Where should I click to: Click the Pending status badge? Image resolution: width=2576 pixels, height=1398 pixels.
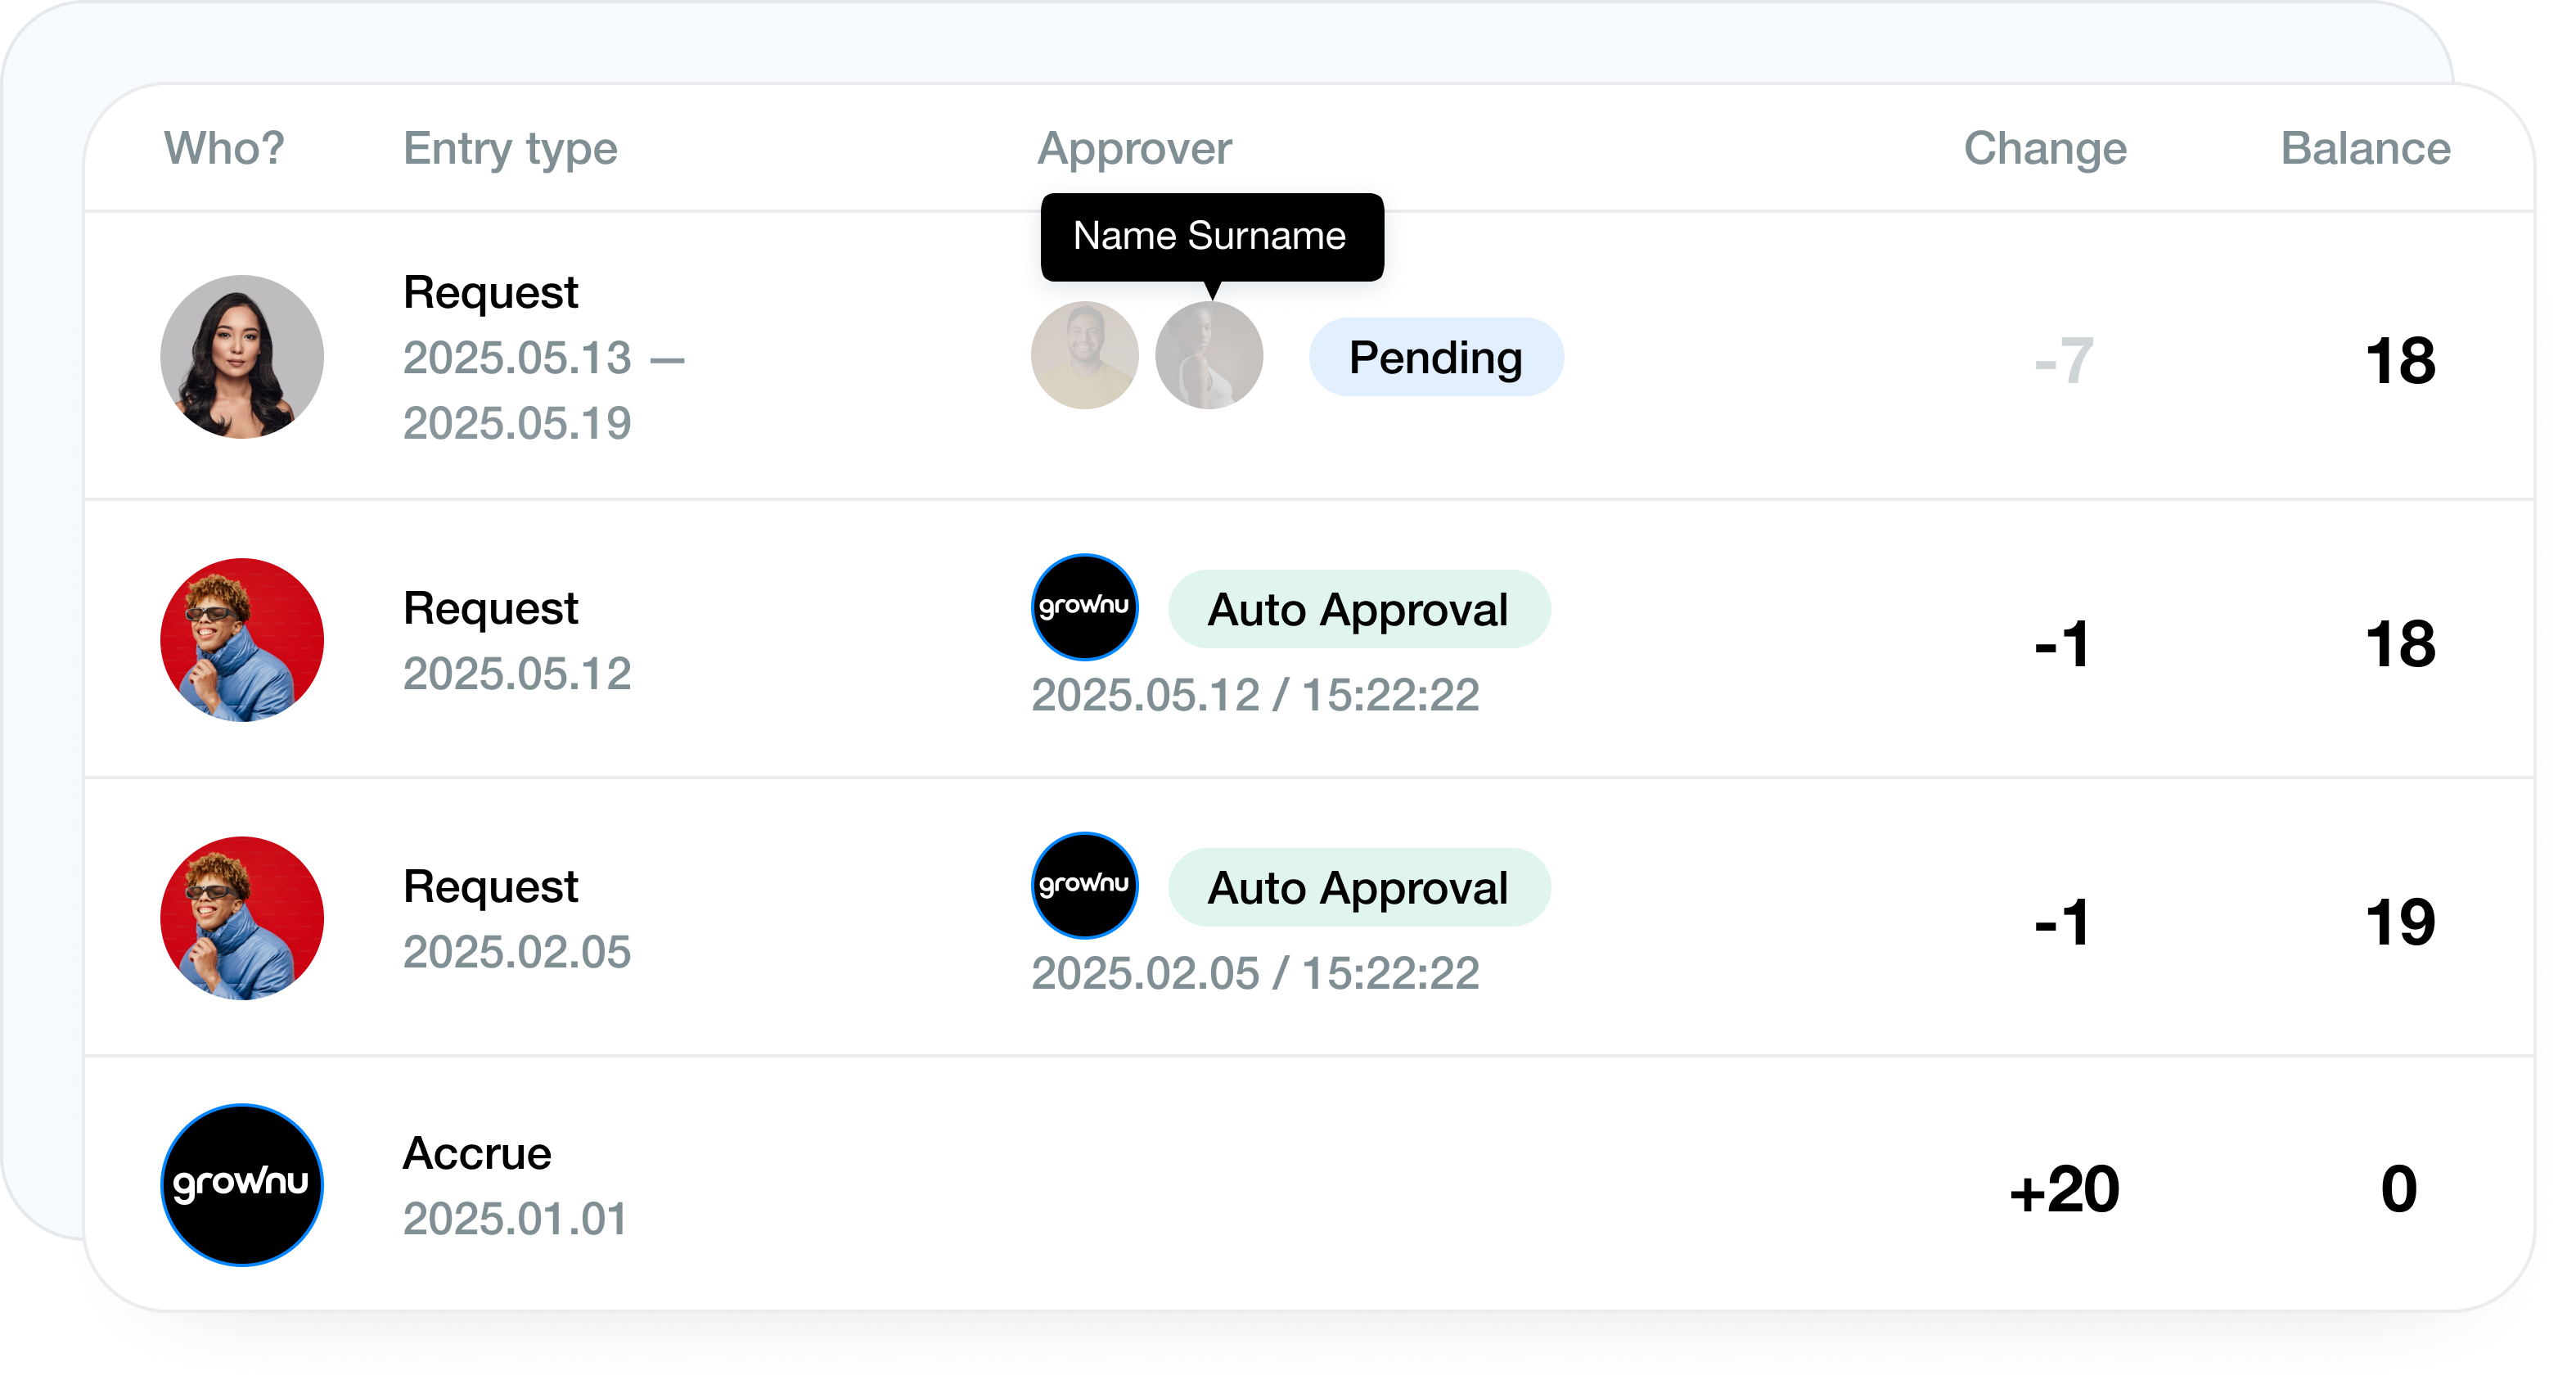pyautogui.click(x=1435, y=357)
